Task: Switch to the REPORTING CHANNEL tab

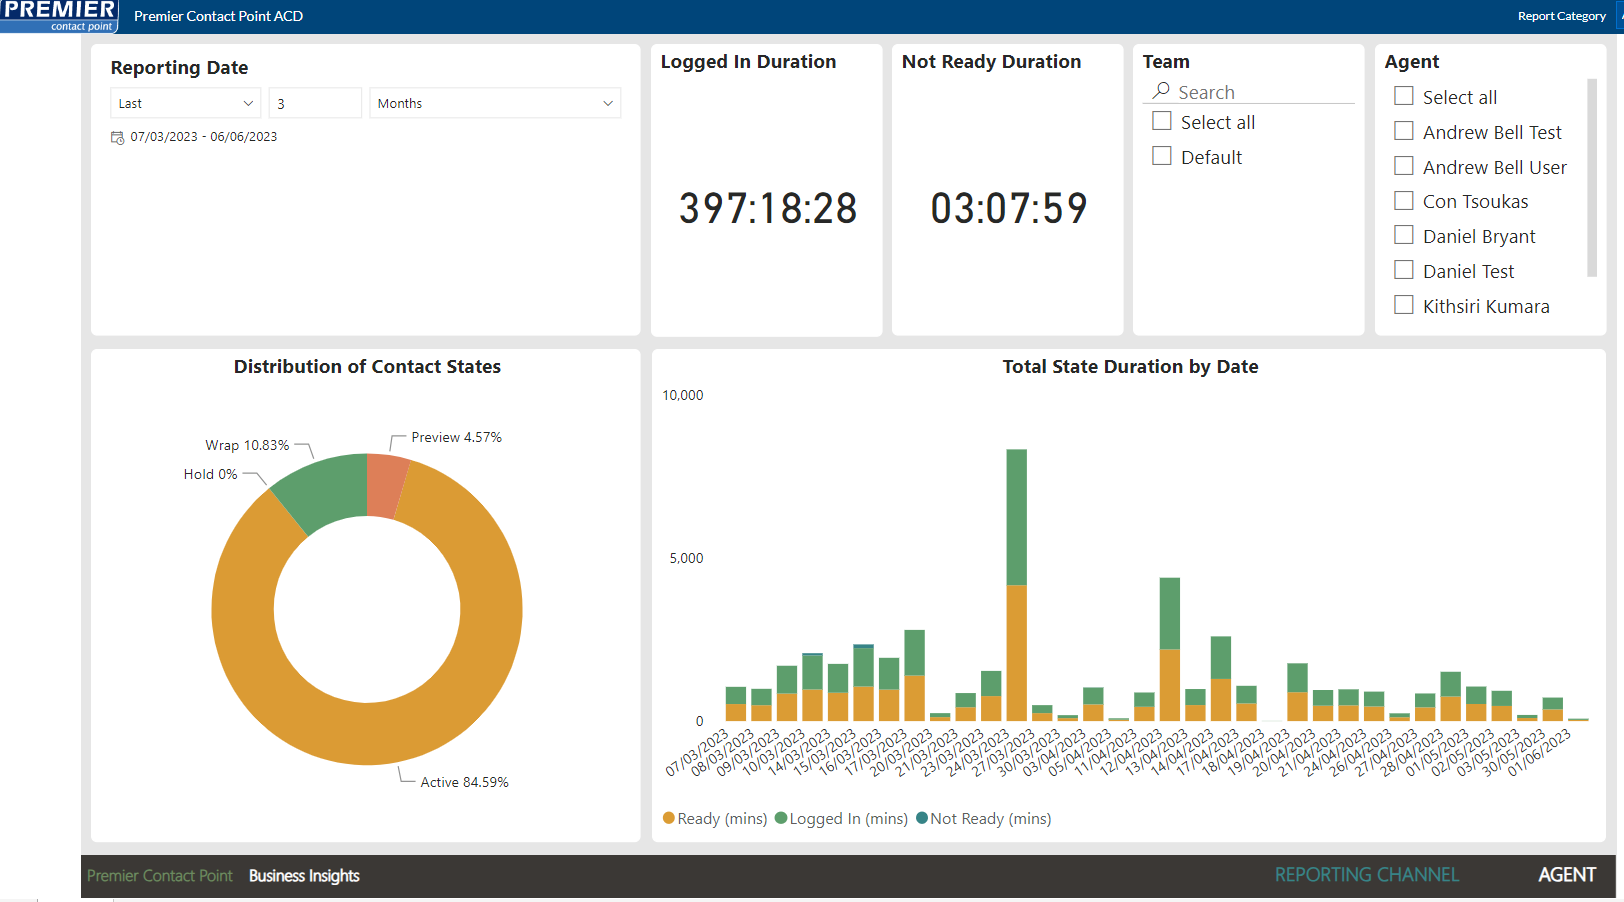Action: (1366, 875)
